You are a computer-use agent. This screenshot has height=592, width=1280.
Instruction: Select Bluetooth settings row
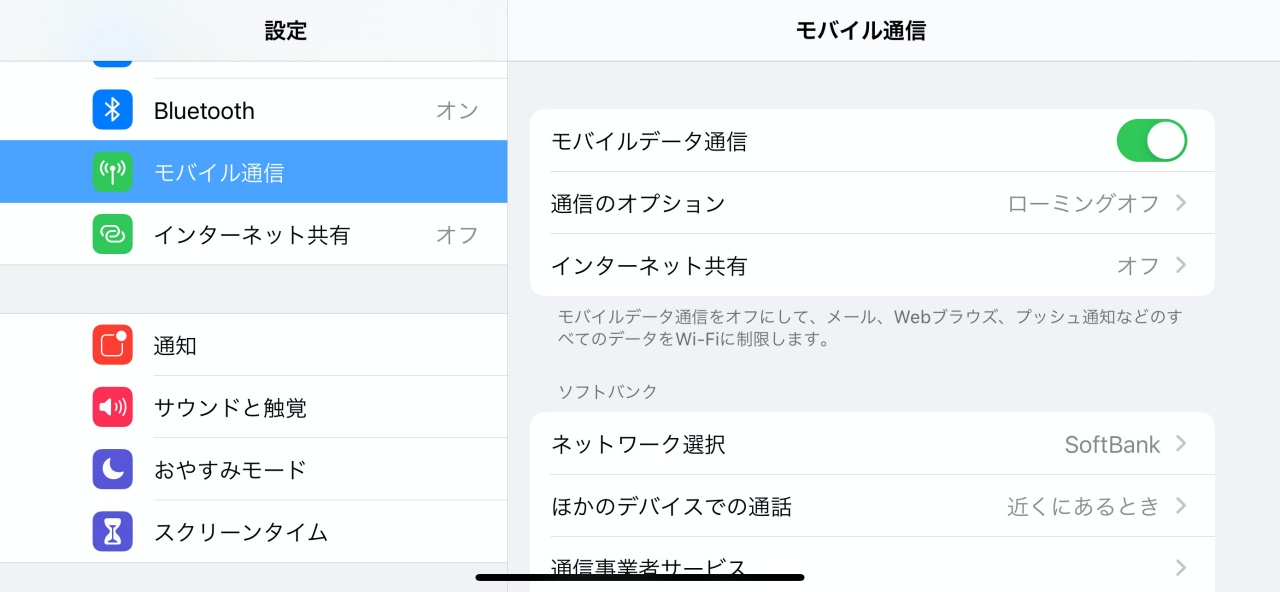(x=300, y=110)
